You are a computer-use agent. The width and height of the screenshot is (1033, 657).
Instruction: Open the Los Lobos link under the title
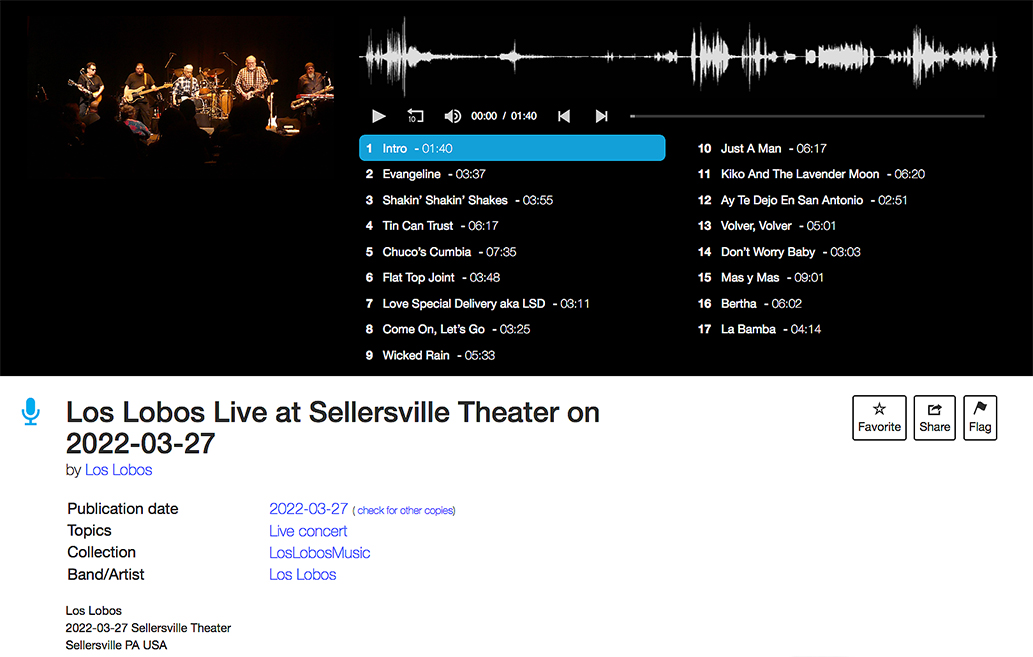coord(119,470)
